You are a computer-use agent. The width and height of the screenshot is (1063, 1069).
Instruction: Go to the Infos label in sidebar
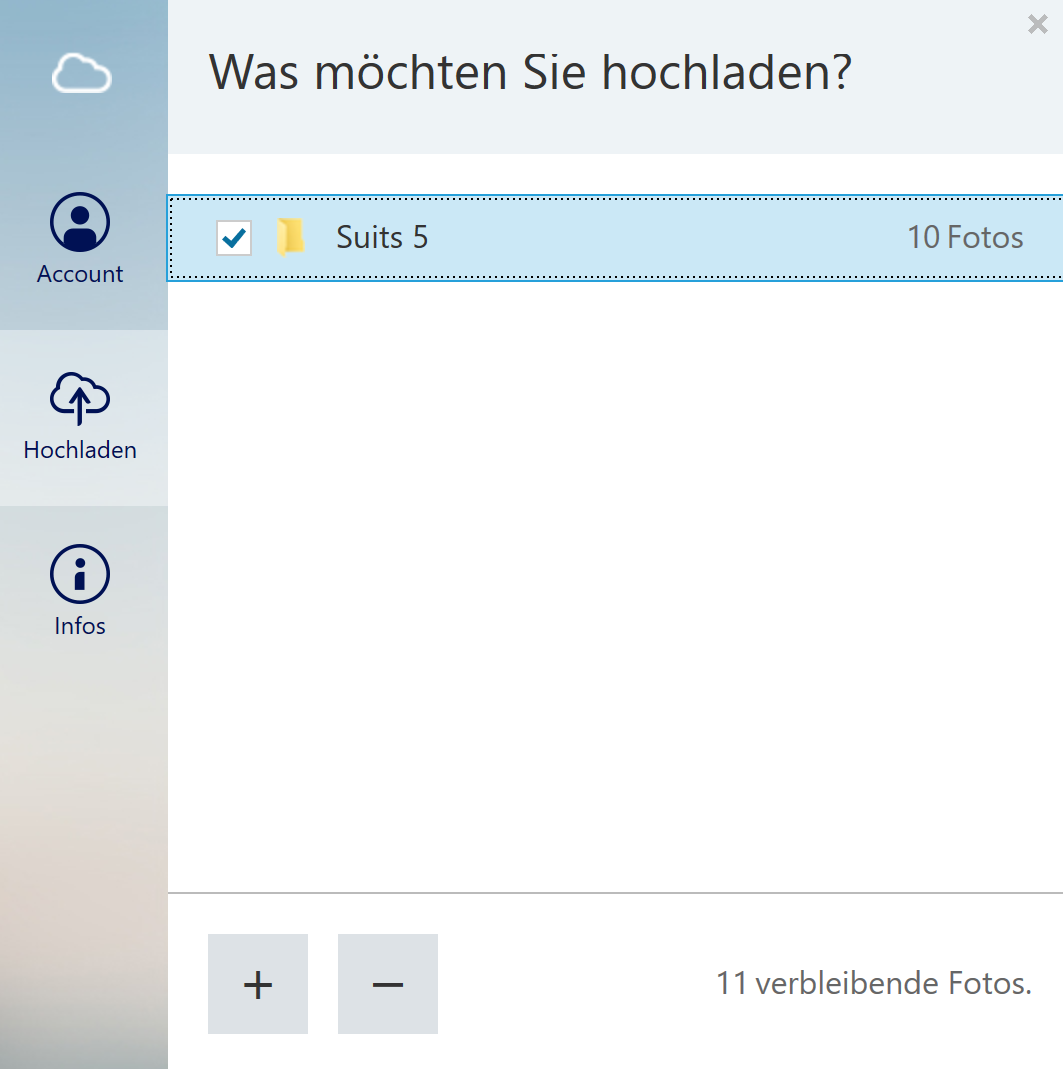(x=80, y=626)
